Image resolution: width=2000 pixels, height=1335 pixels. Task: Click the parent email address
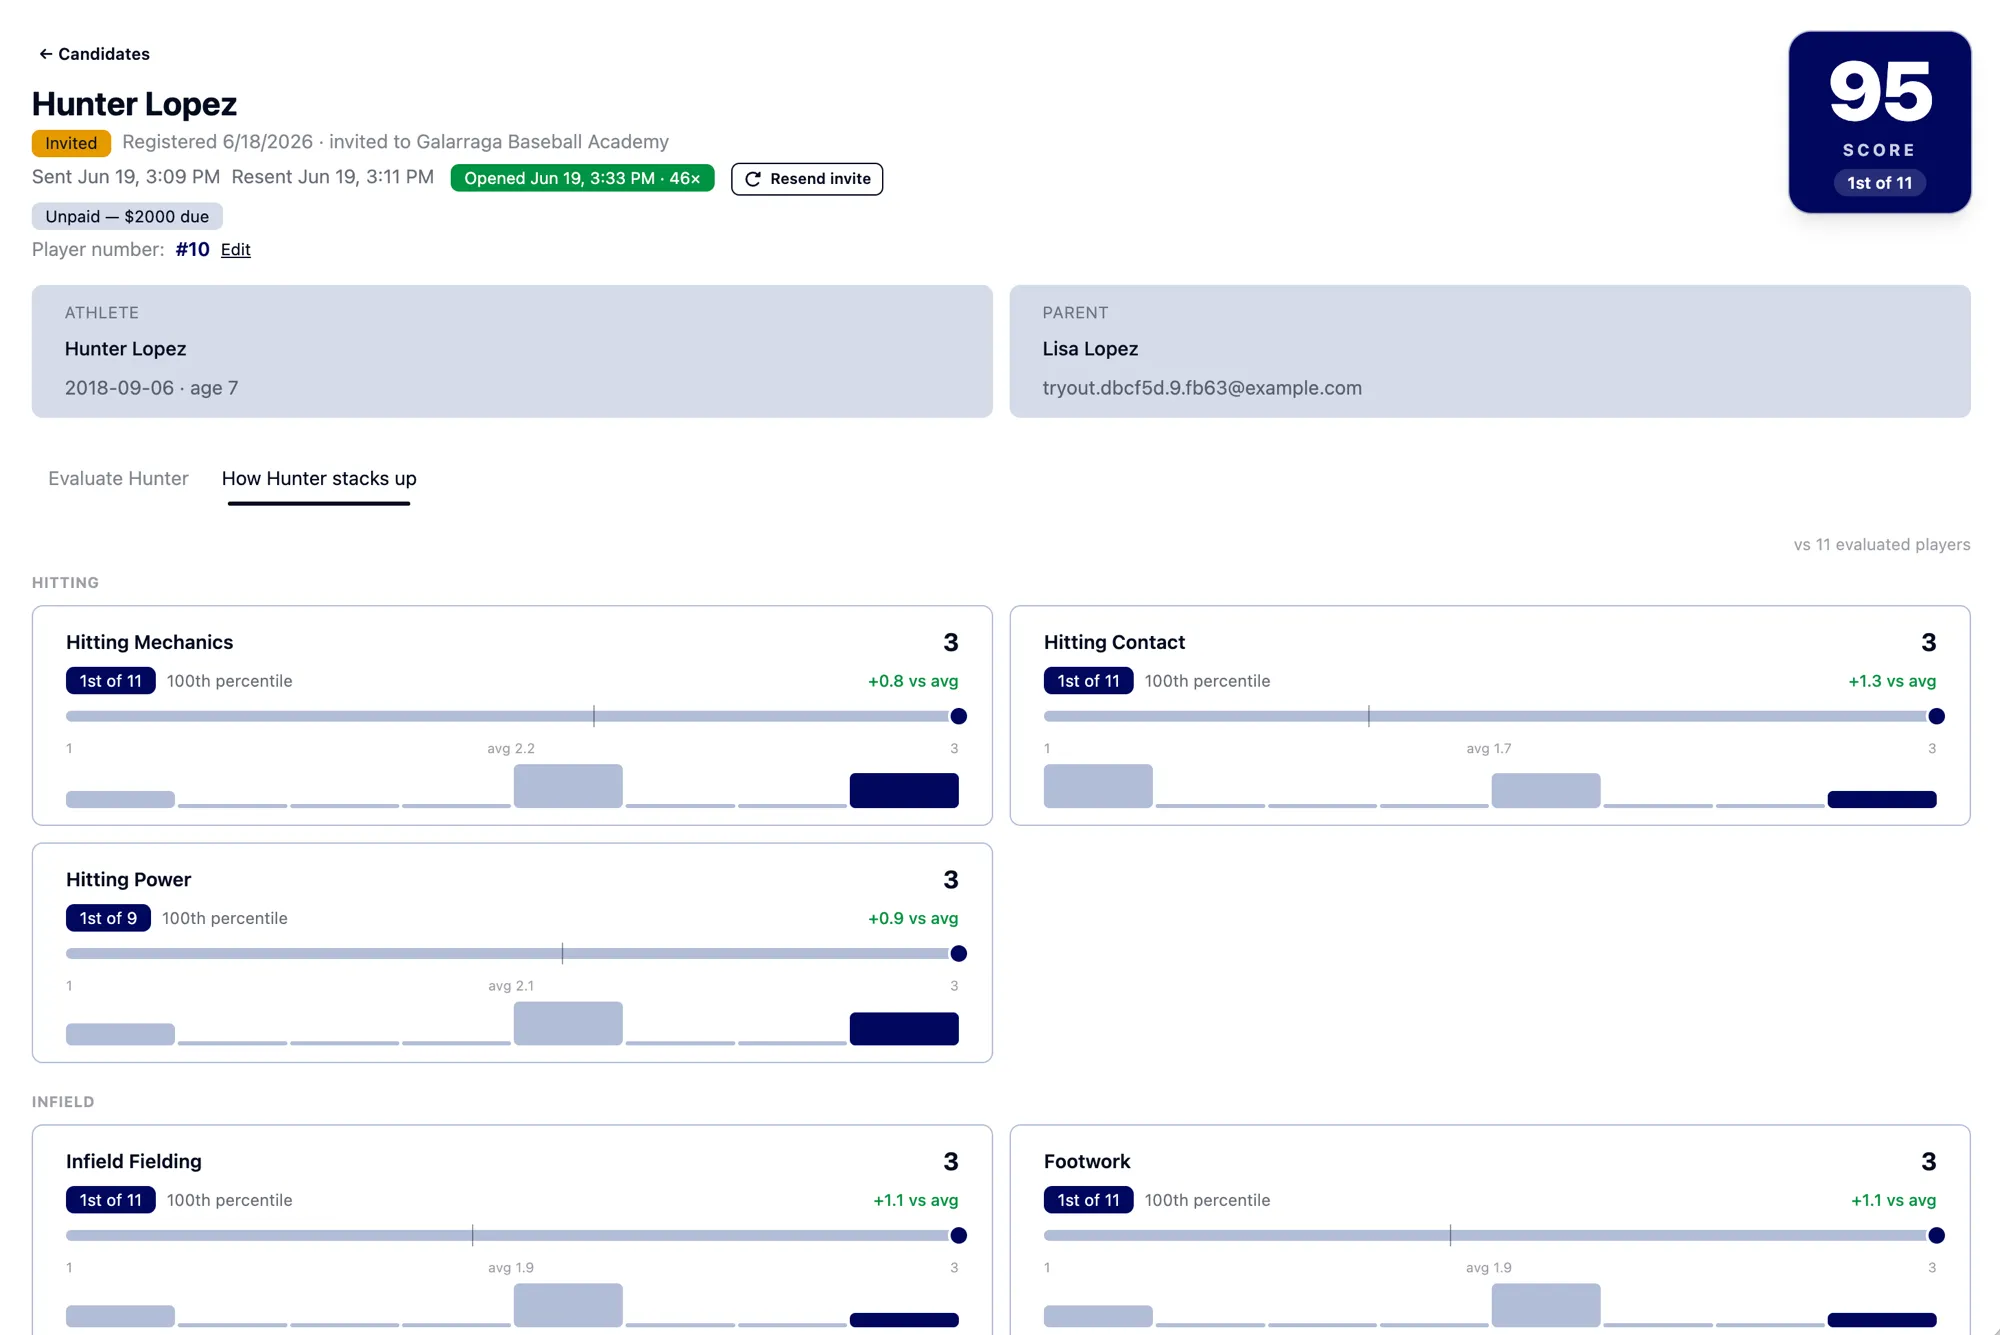coord(1202,388)
